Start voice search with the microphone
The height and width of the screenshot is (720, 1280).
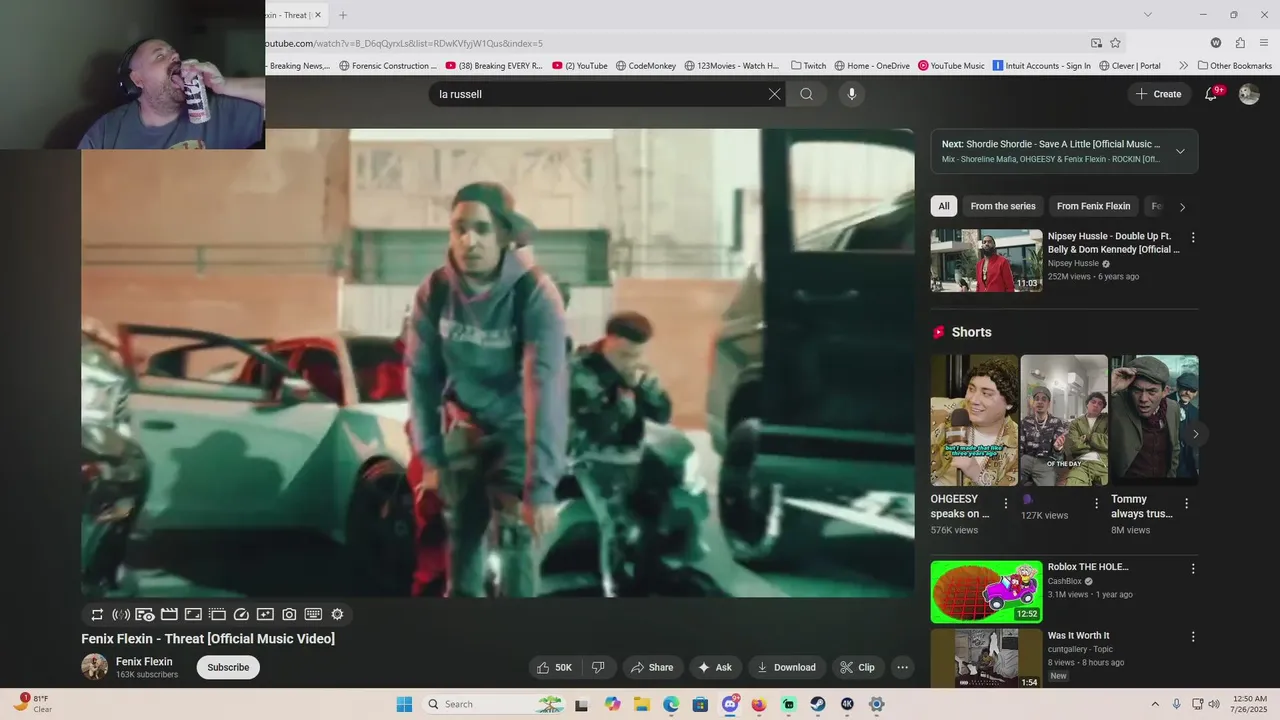(852, 94)
